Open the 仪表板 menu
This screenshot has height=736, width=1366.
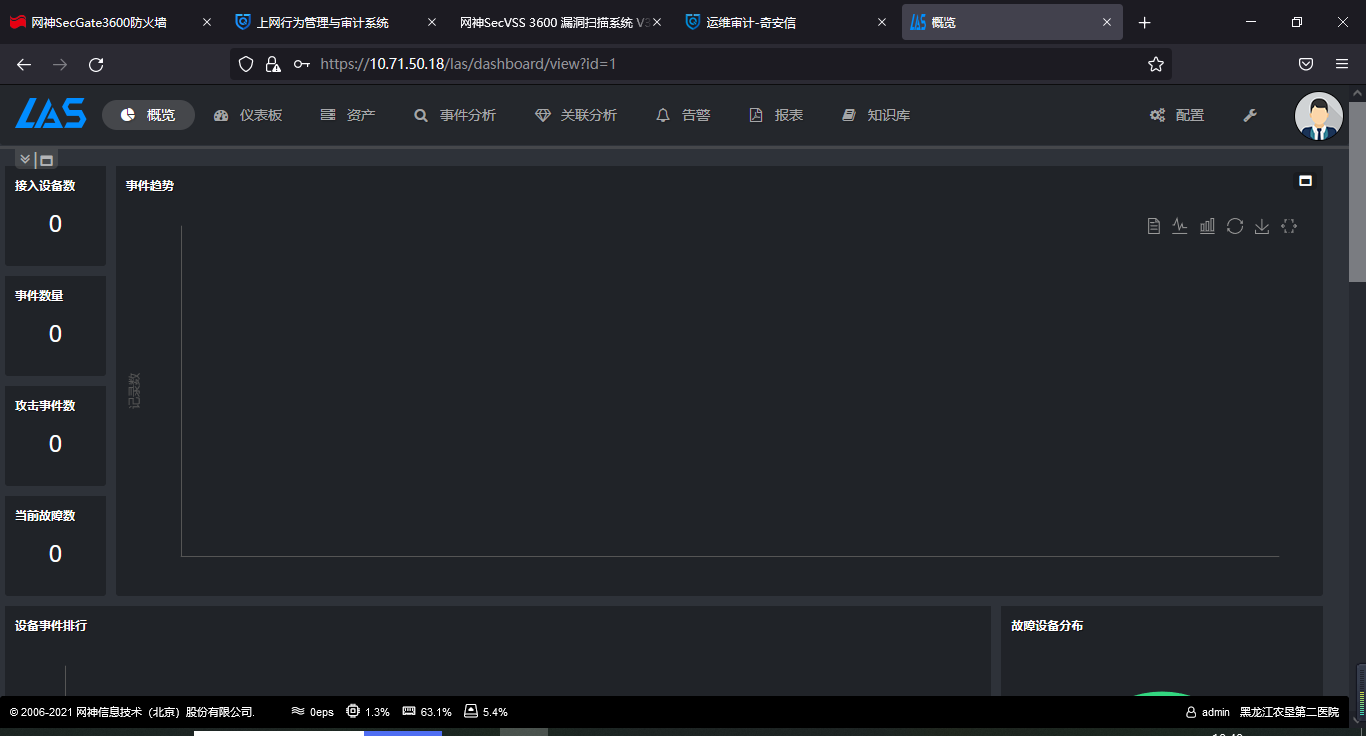248,115
